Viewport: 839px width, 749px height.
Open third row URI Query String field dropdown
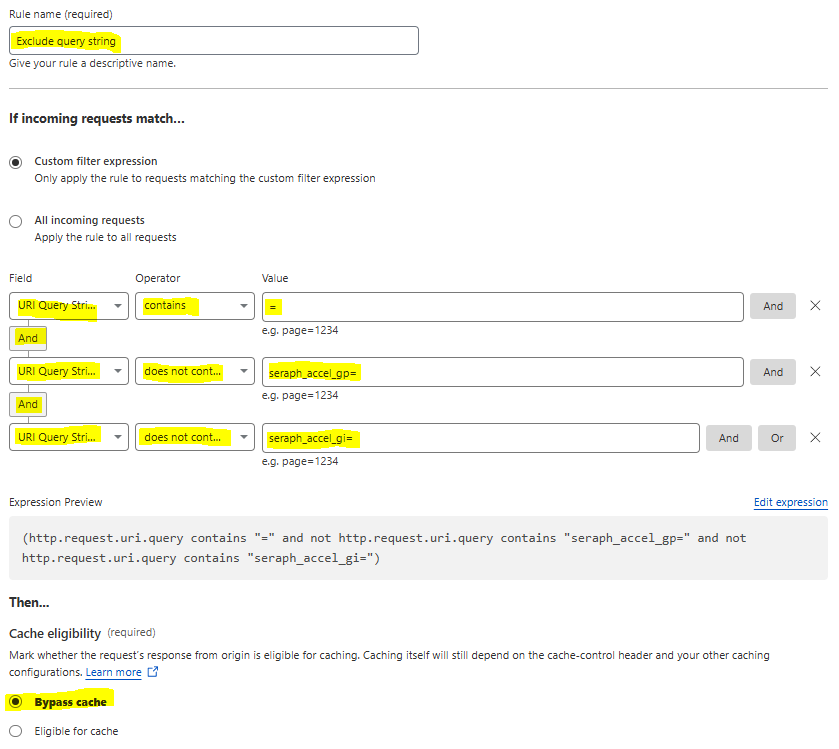point(68,438)
